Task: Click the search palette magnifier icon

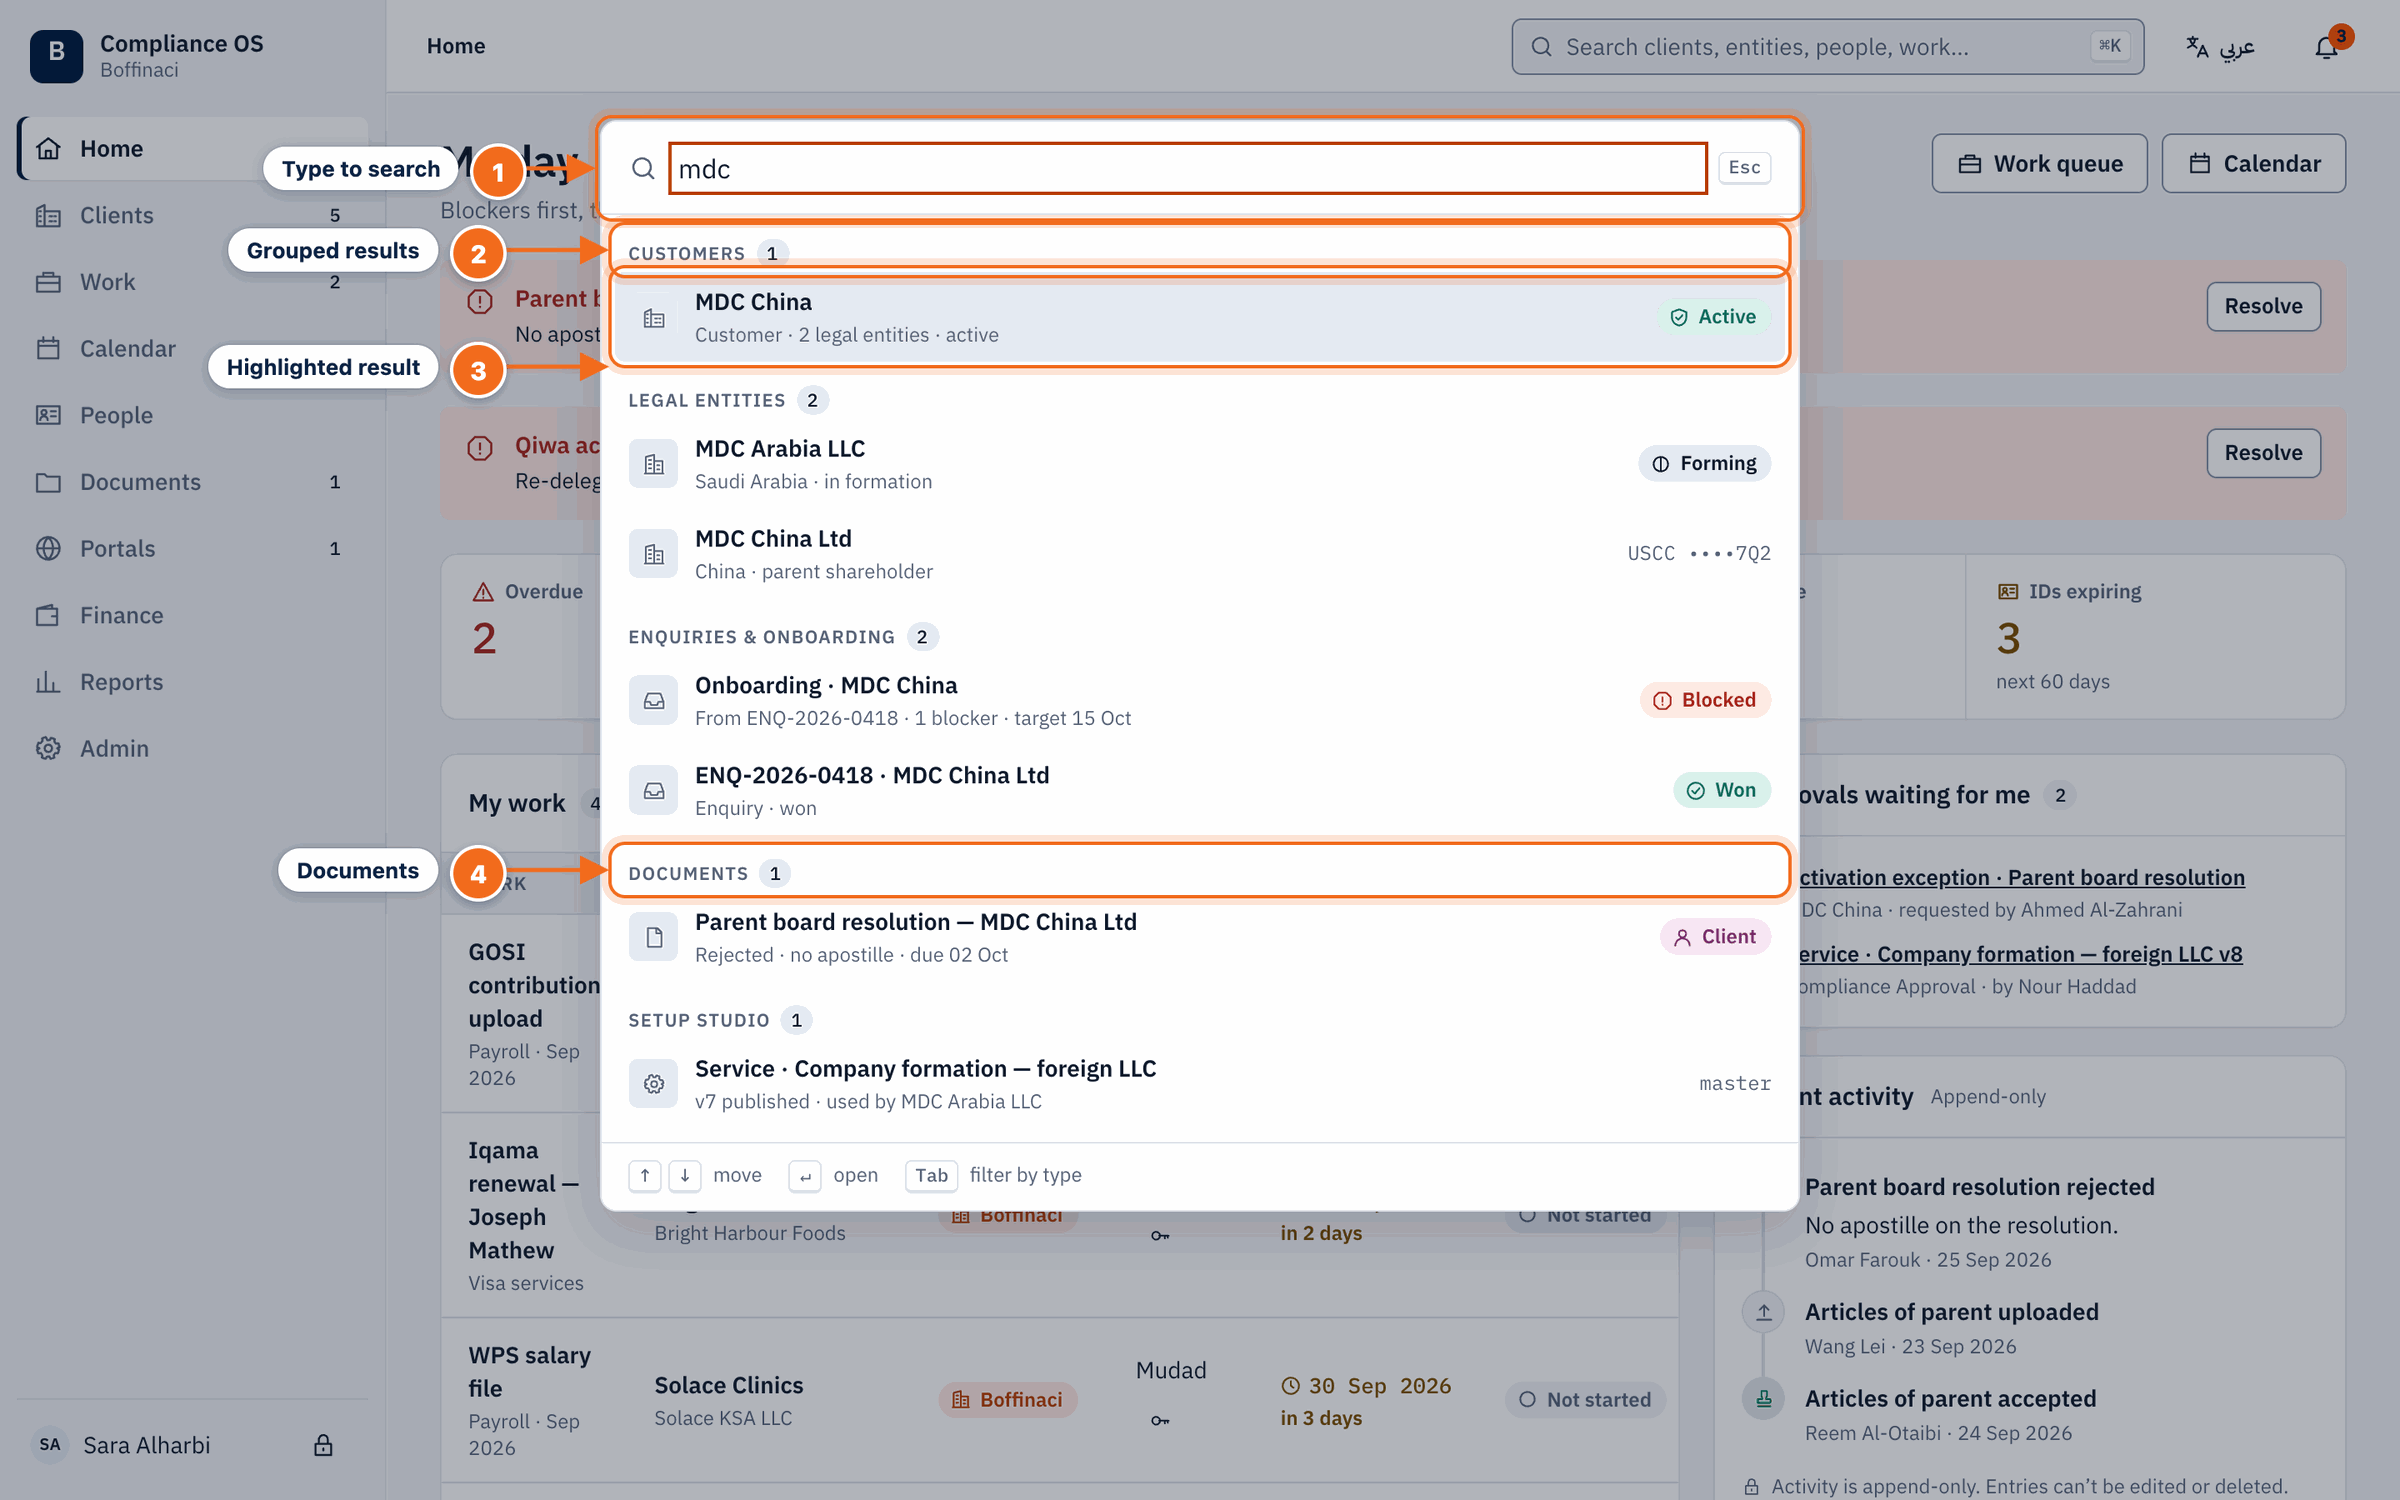Action: click(643, 168)
